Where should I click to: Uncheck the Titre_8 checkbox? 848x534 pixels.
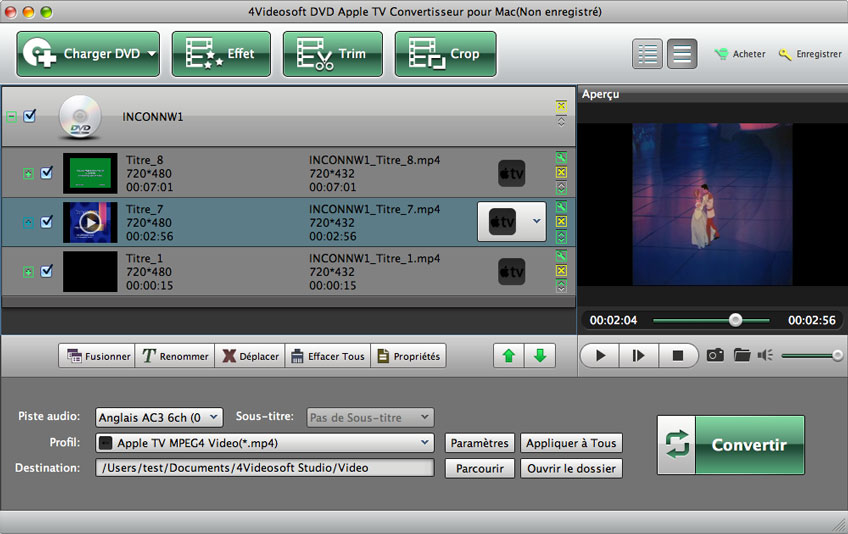click(46, 174)
